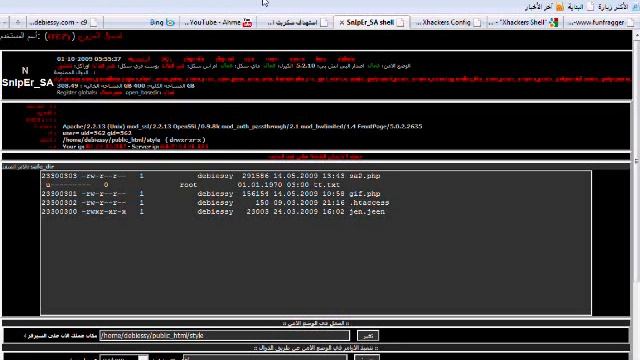Click permissions -rwxr-xr-x on jen.jeen row
This screenshot has height=360, width=640.
[104, 212]
